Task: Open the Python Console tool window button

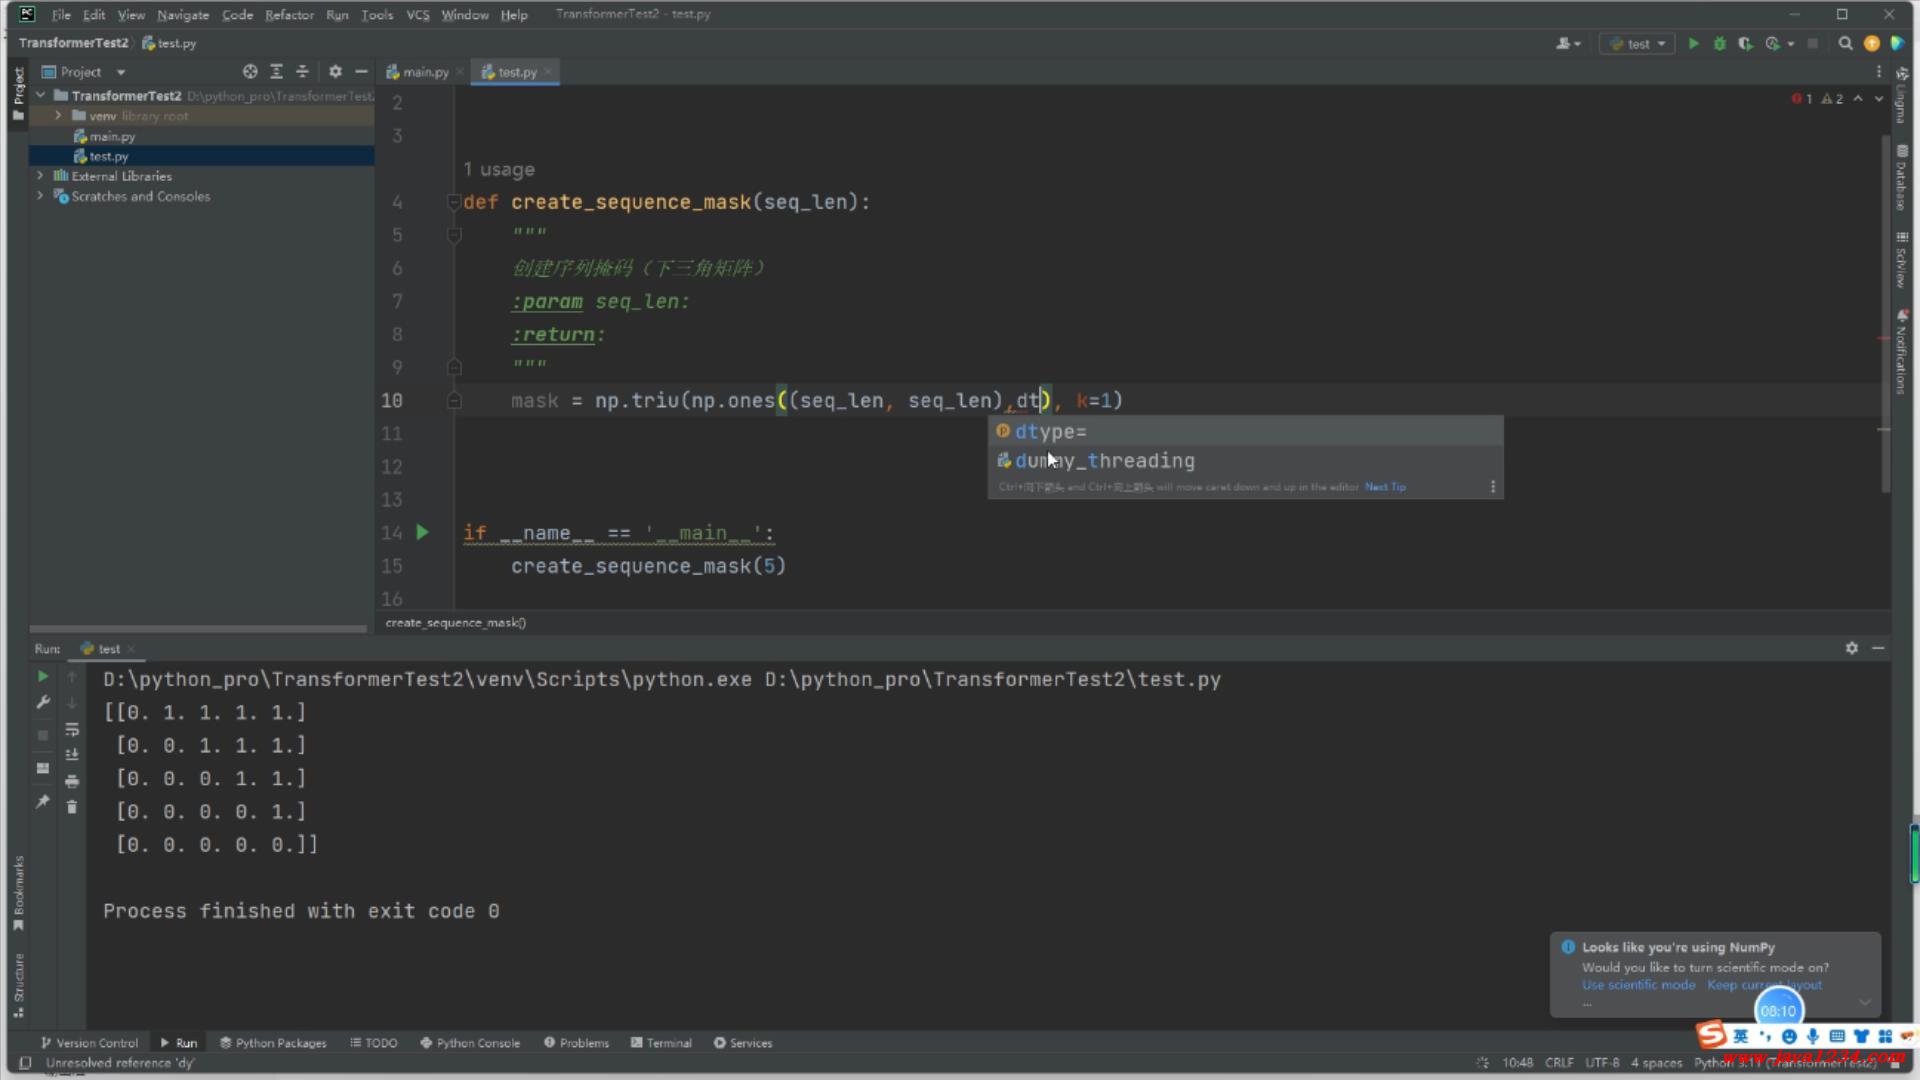Action: 470,1043
